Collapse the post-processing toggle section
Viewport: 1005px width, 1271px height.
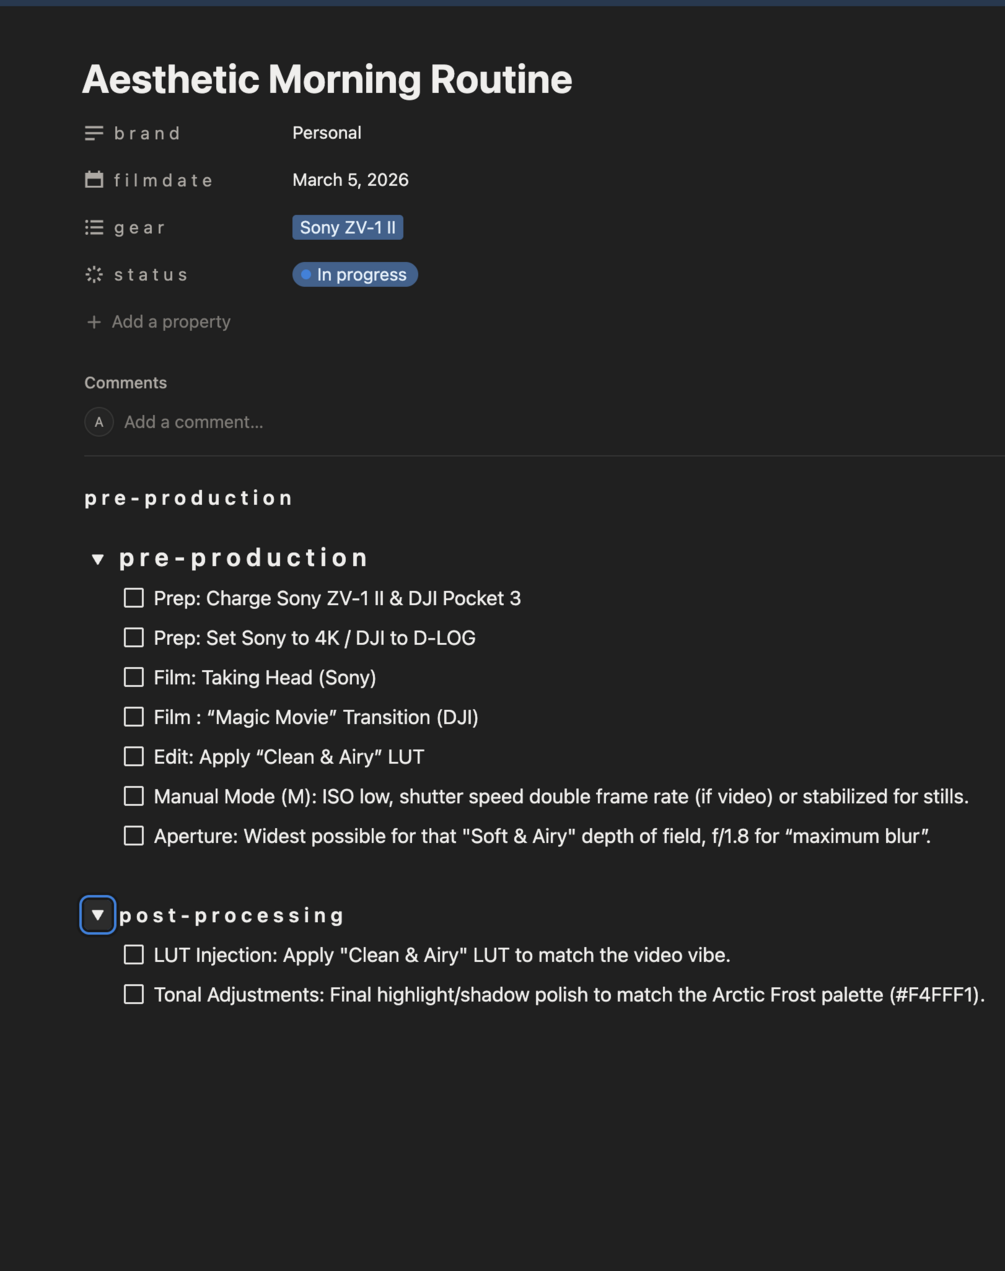pyautogui.click(x=98, y=915)
